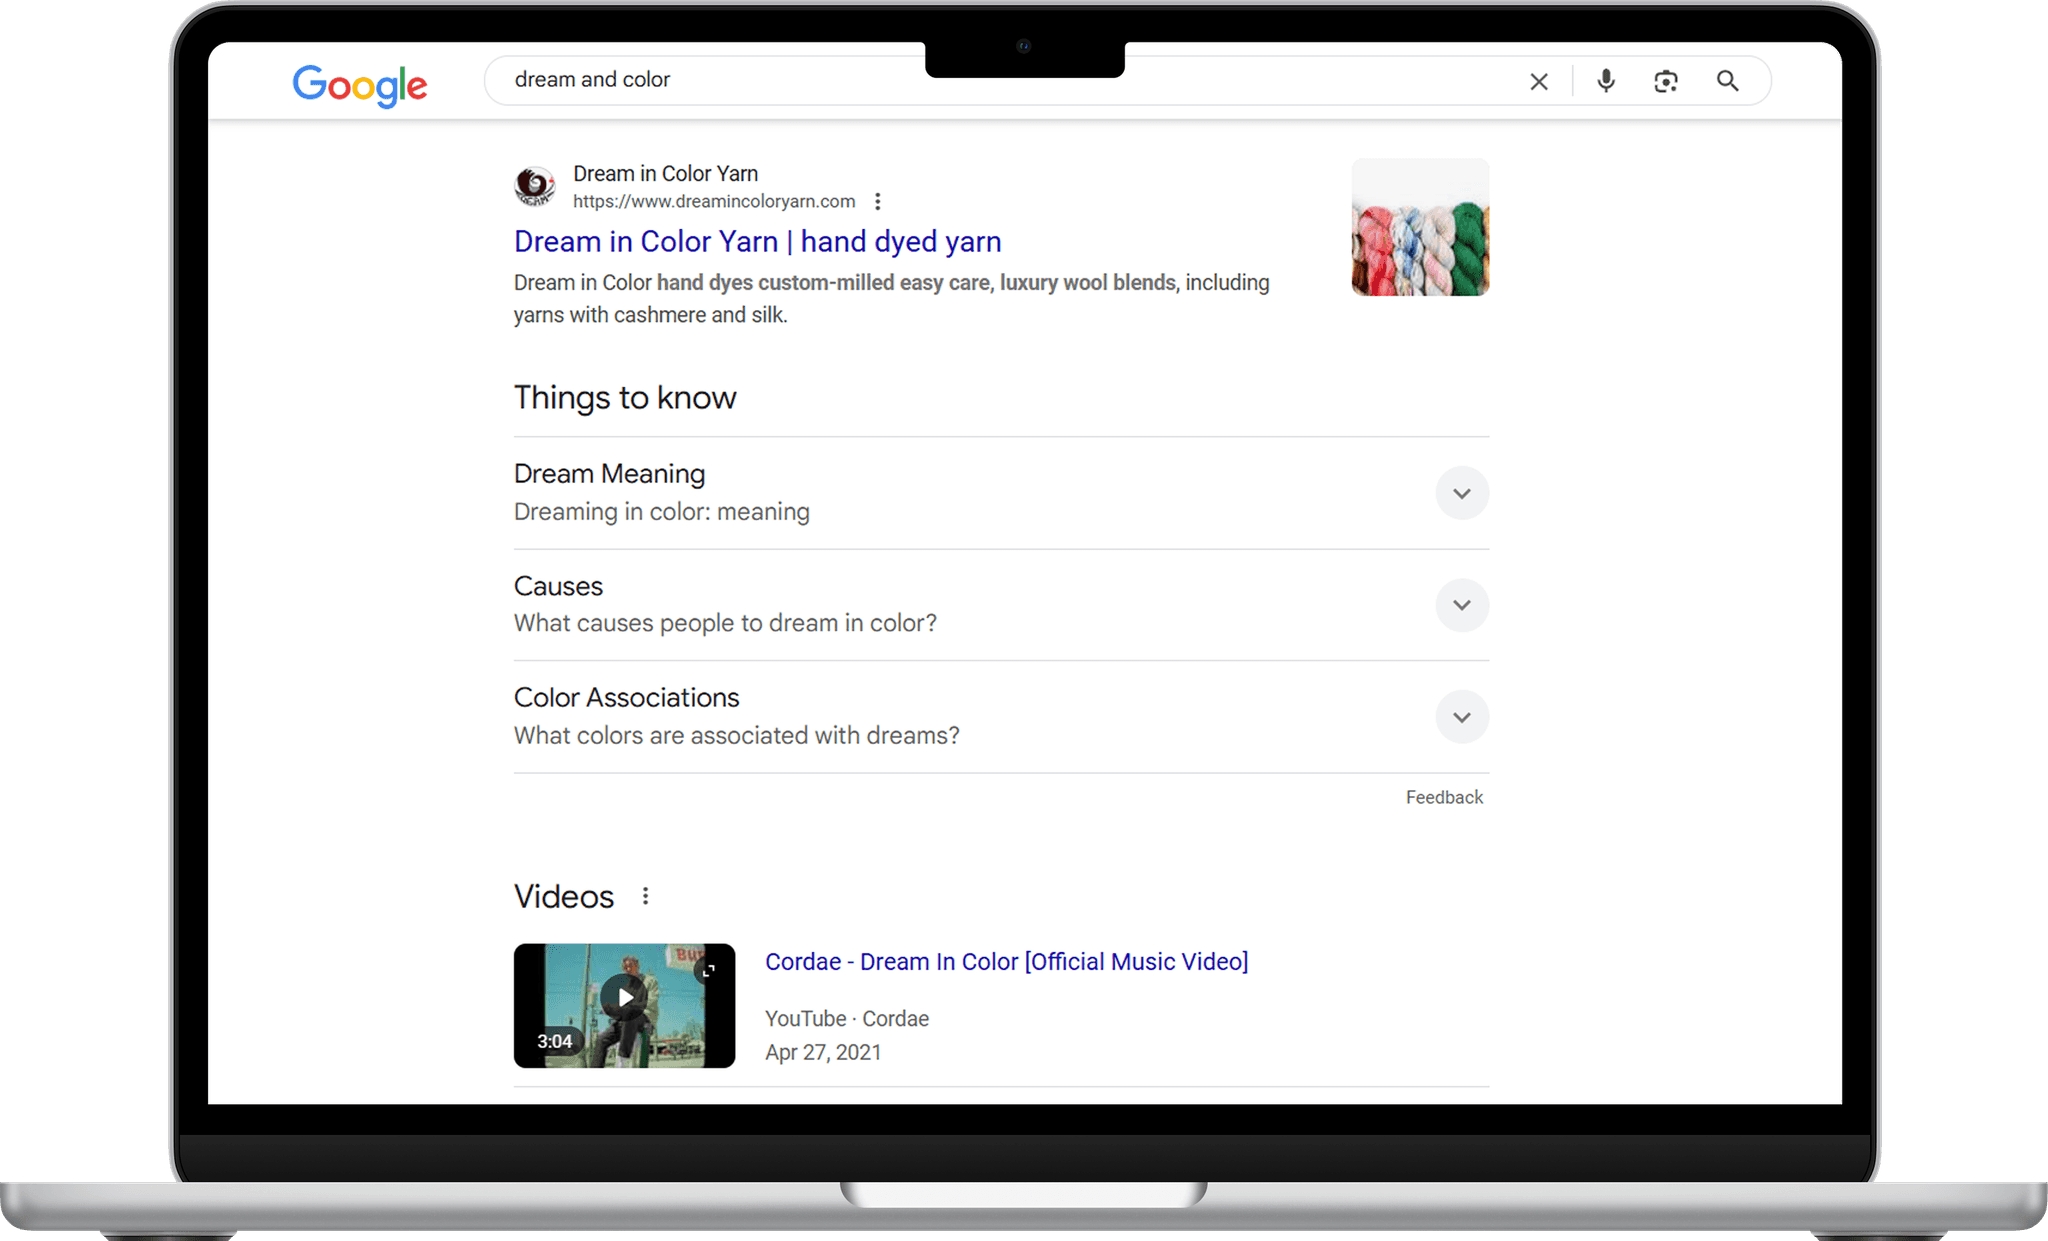
Task: Click What causes people to dream question
Action: (x=725, y=624)
